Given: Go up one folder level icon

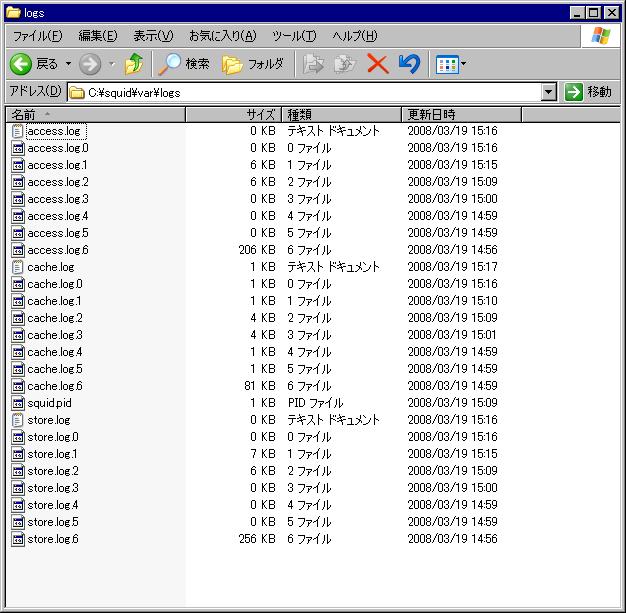Looking at the screenshot, I should tap(134, 64).
